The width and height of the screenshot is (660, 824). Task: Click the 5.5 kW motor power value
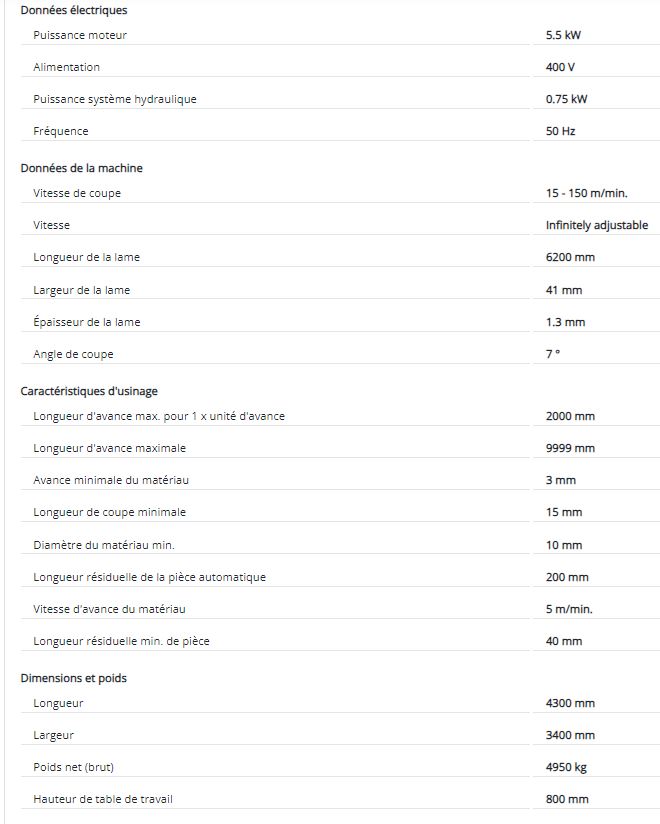pos(563,35)
